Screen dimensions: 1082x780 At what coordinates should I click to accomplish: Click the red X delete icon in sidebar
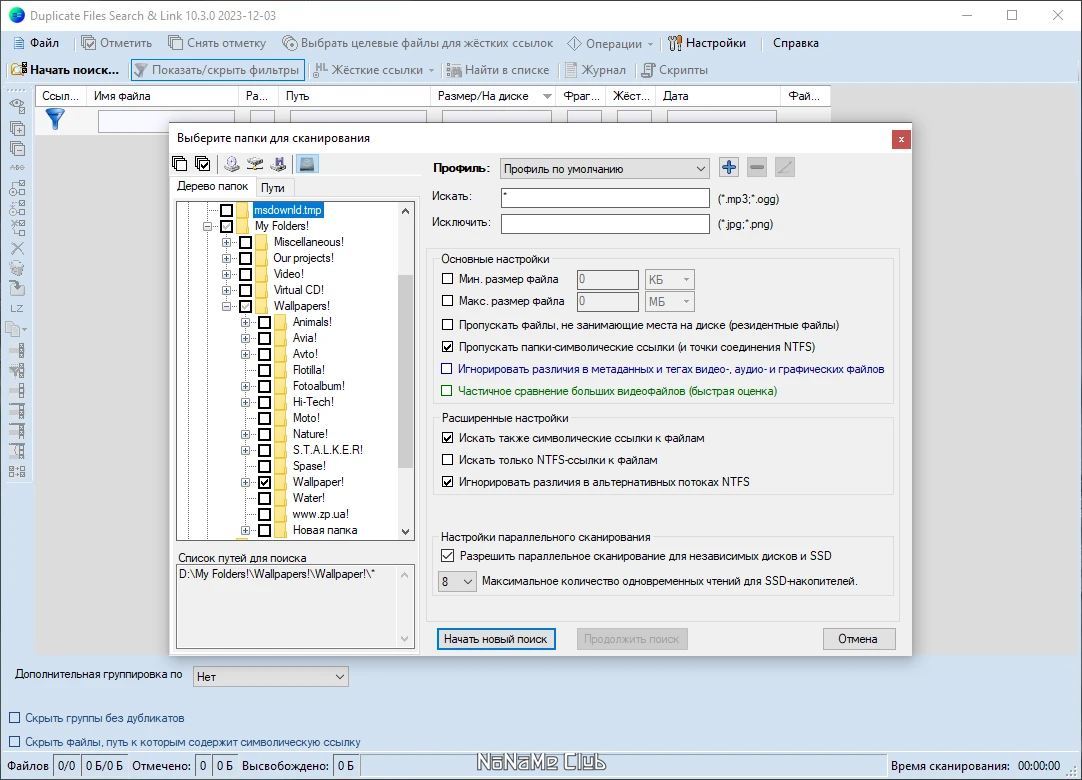17,248
